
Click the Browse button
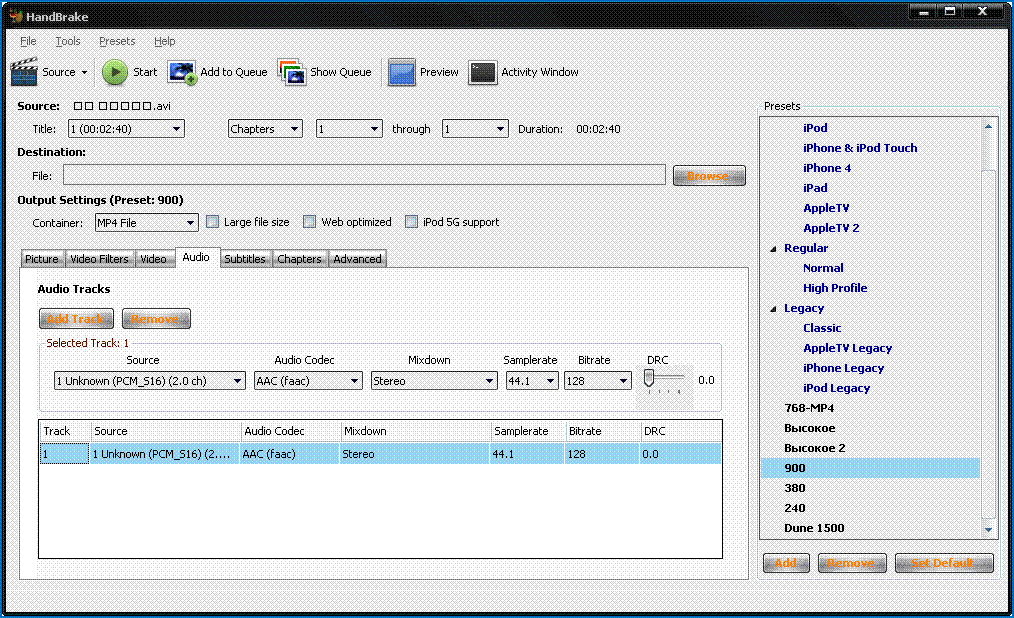(709, 176)
